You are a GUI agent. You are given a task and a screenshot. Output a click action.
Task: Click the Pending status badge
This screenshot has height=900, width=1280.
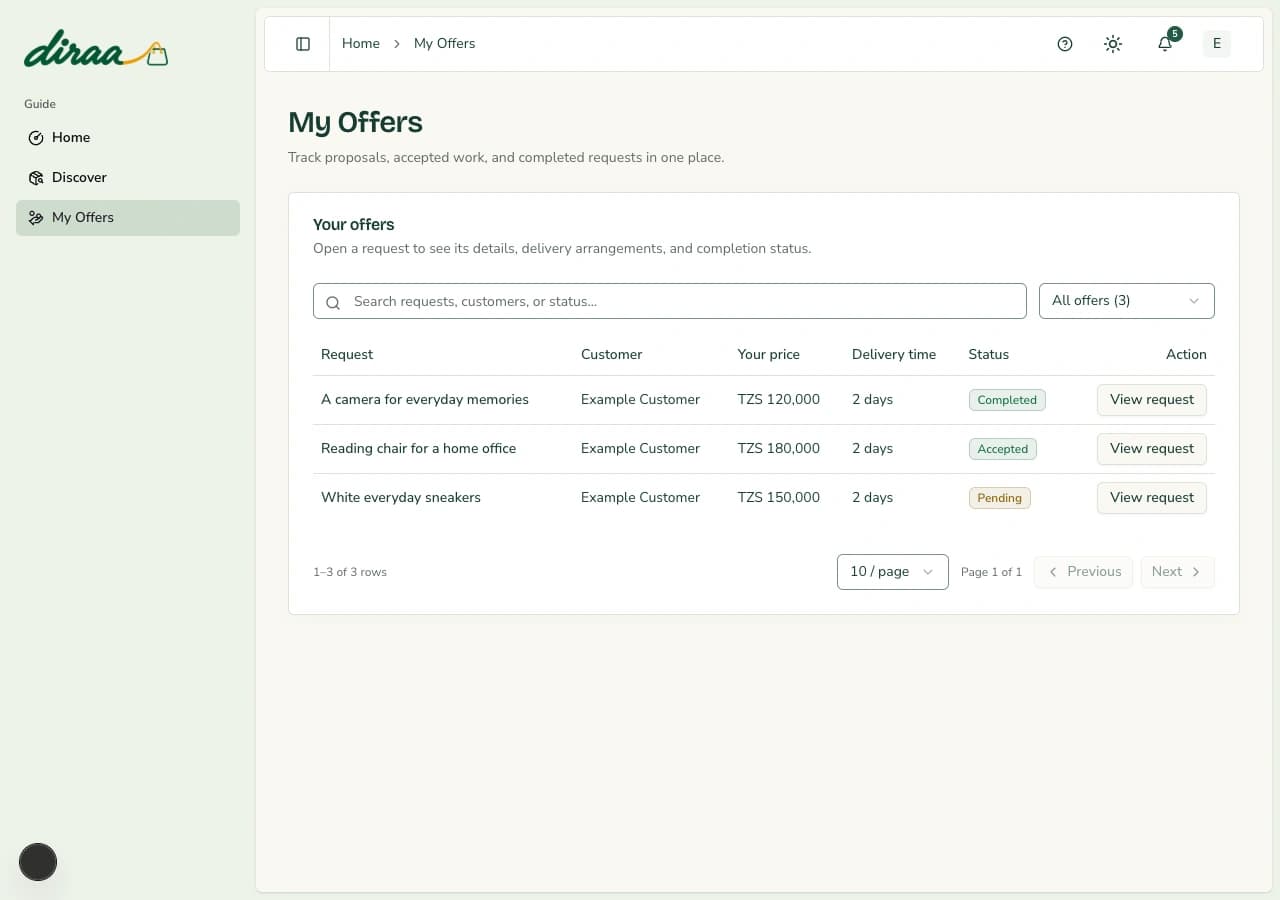[1000, 498]
